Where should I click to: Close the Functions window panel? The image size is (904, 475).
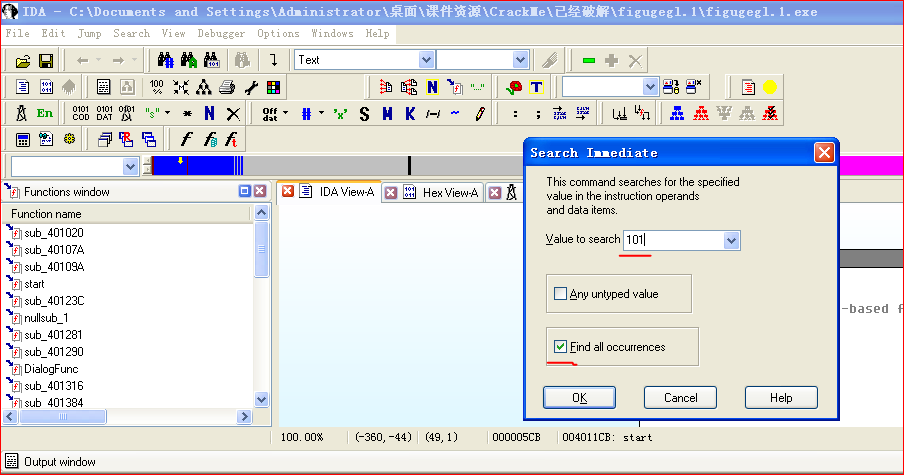coord(260,191)
